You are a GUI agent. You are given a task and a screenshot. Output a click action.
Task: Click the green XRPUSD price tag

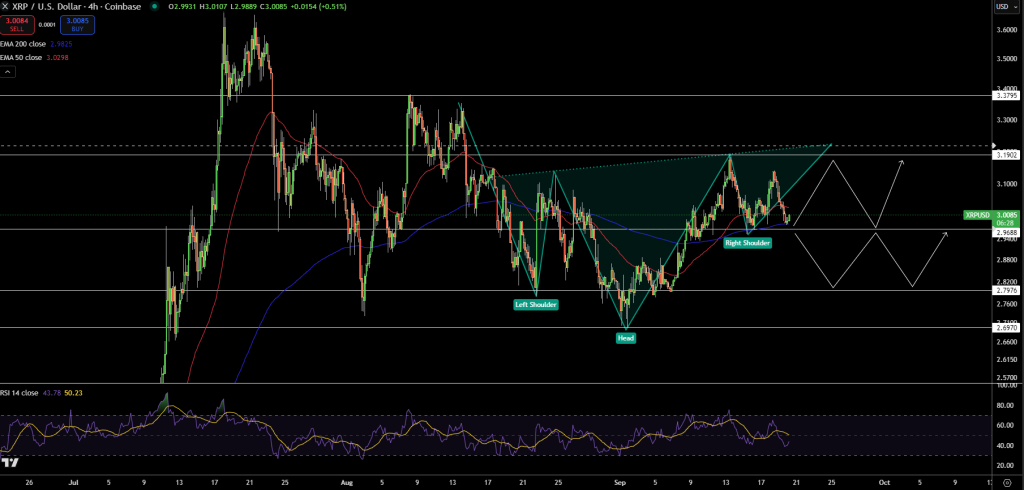point(978,215)
